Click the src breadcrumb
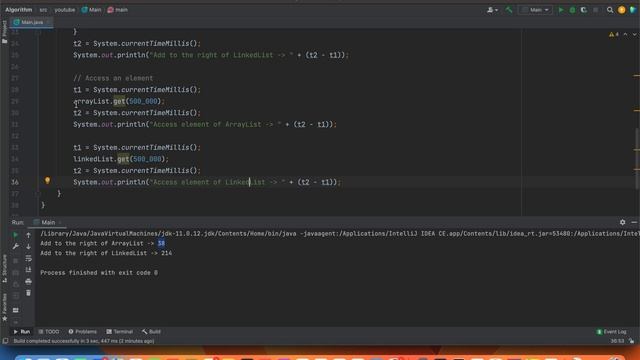Image resolution: width=640 pixels, height=360 pixels. coord(43,10)
